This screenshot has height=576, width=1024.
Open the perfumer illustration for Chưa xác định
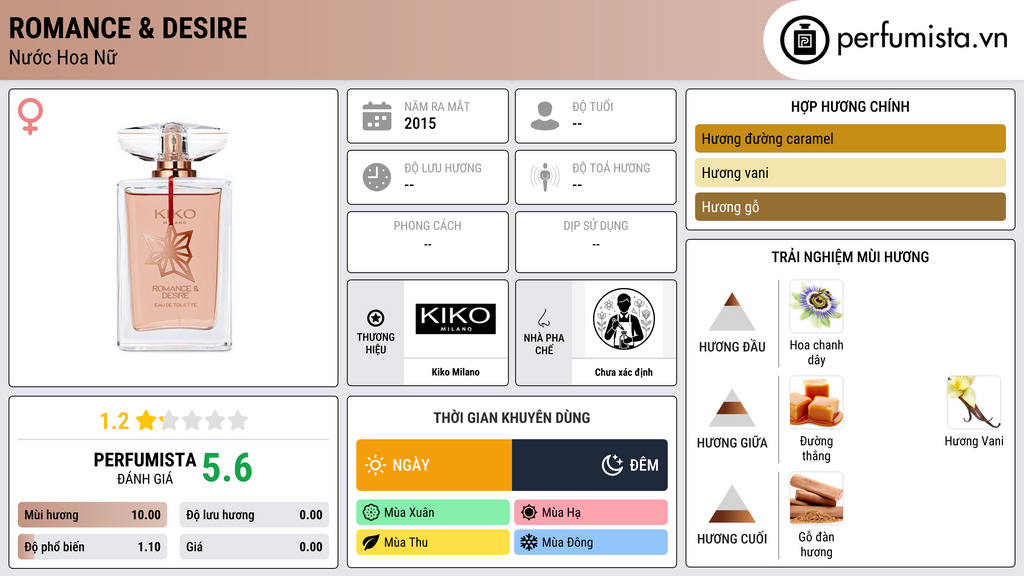[x=624, y=319]
